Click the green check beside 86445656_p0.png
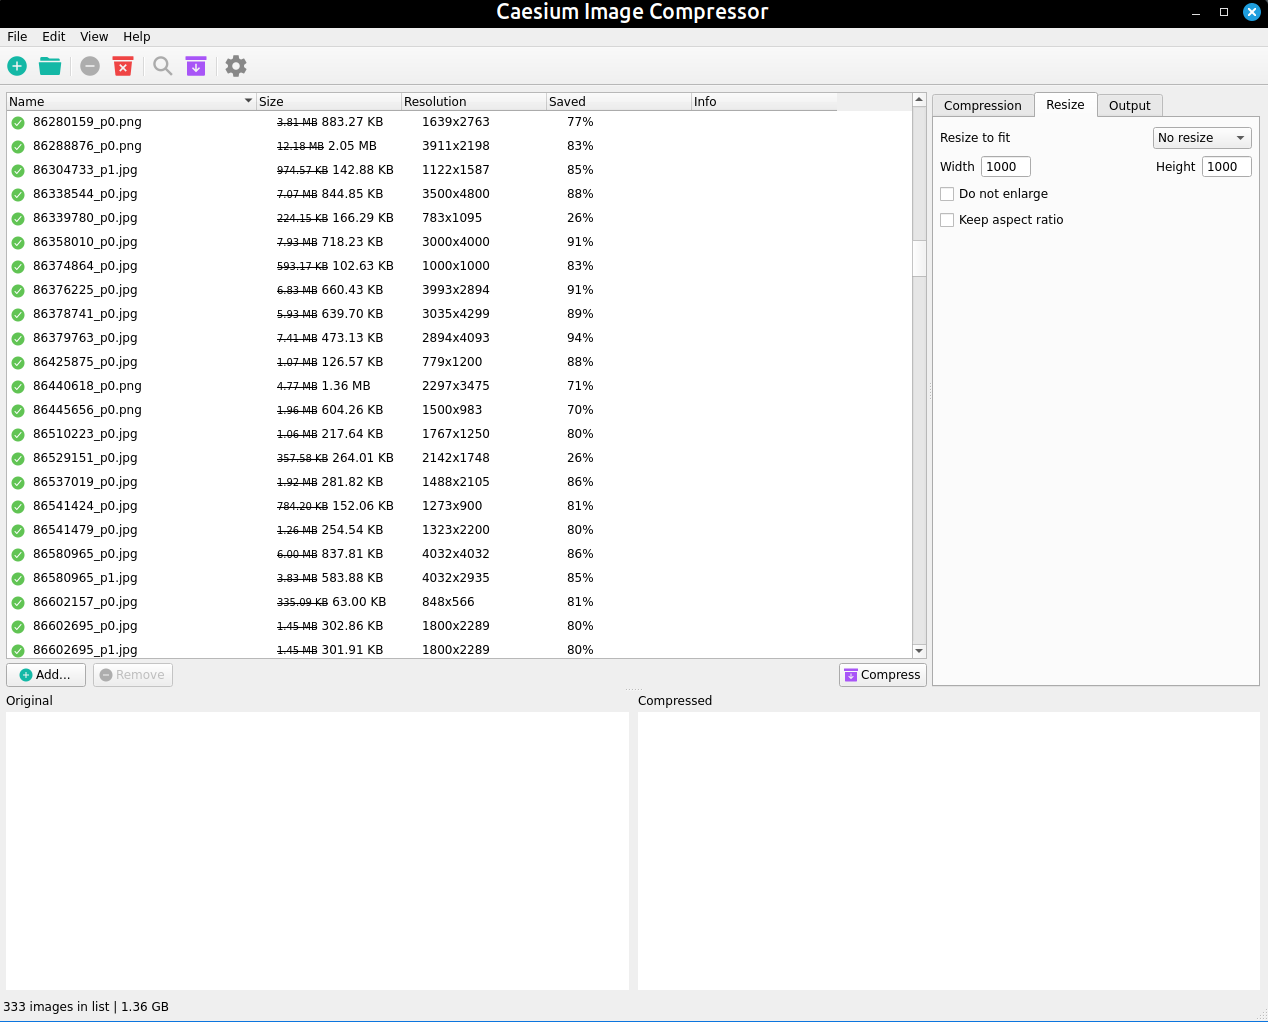The width and height of the screenshot is (1268, 1022). (18, 410)
